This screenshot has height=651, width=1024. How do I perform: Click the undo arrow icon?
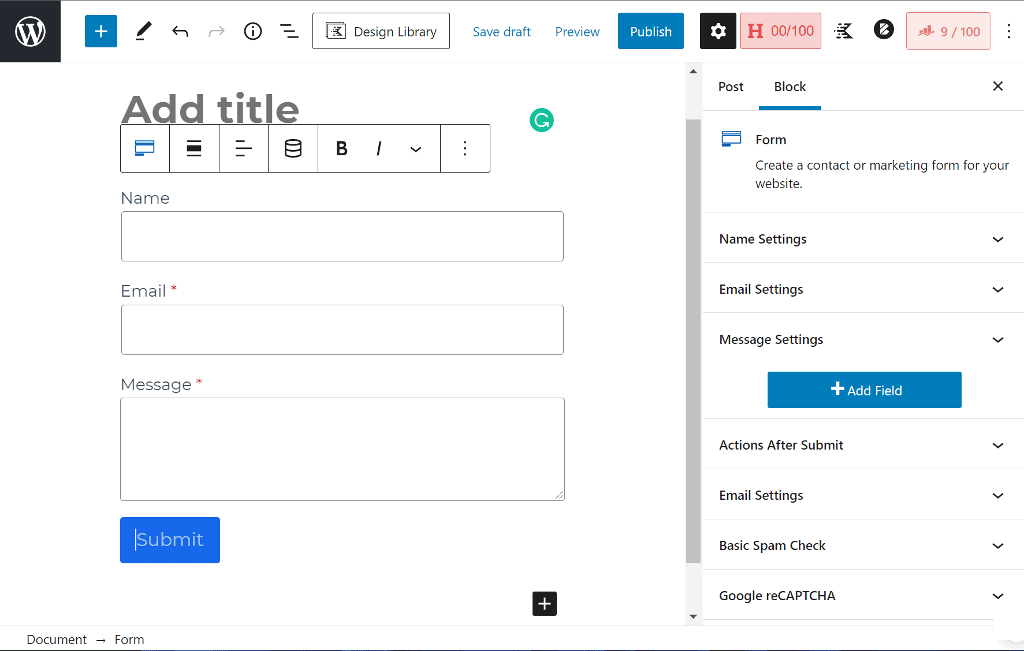click(180, 31)
